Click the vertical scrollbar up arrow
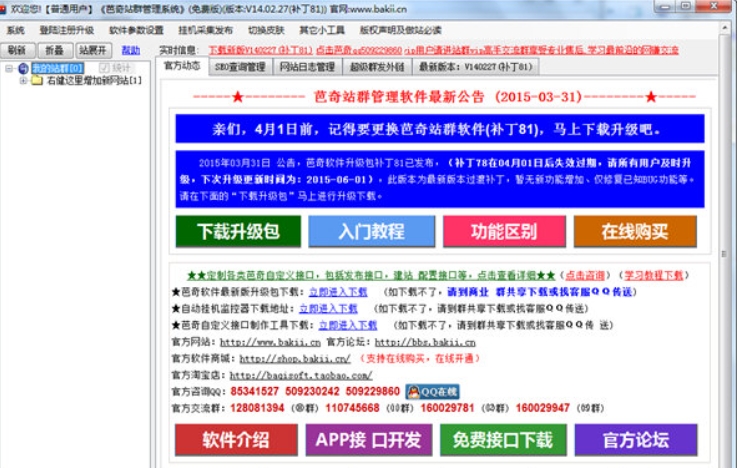The image size is (739, 468). [x=724, y=28]
